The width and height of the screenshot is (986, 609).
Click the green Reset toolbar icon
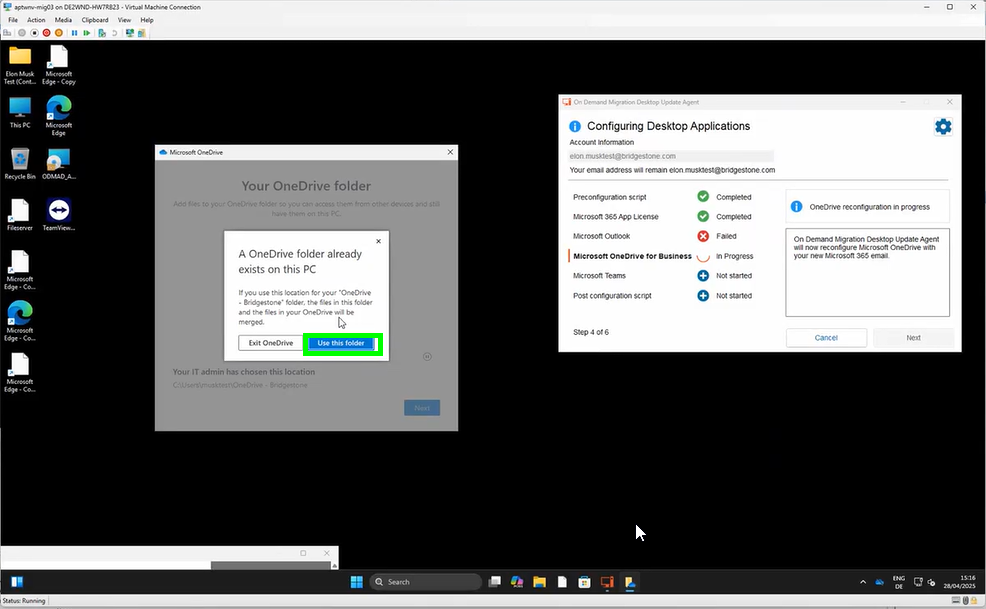point(87,33)
